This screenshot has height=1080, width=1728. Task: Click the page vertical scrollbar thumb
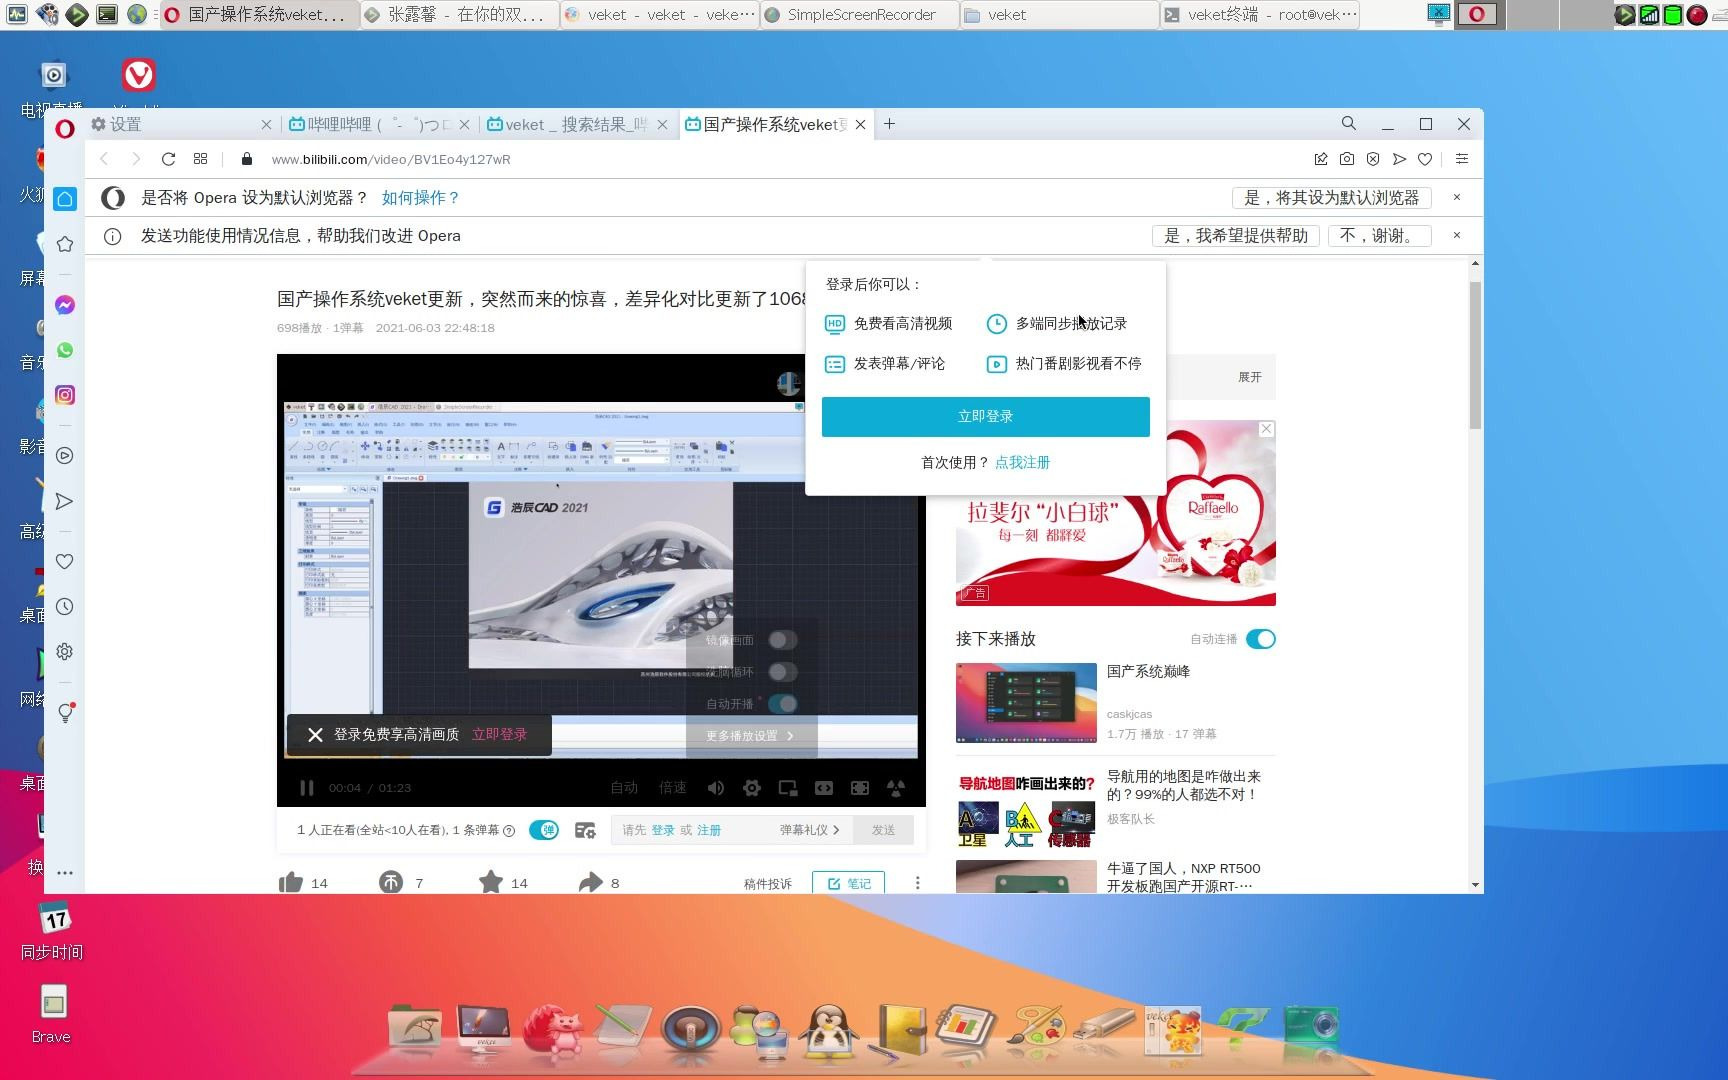click(x=1475, y=355)
